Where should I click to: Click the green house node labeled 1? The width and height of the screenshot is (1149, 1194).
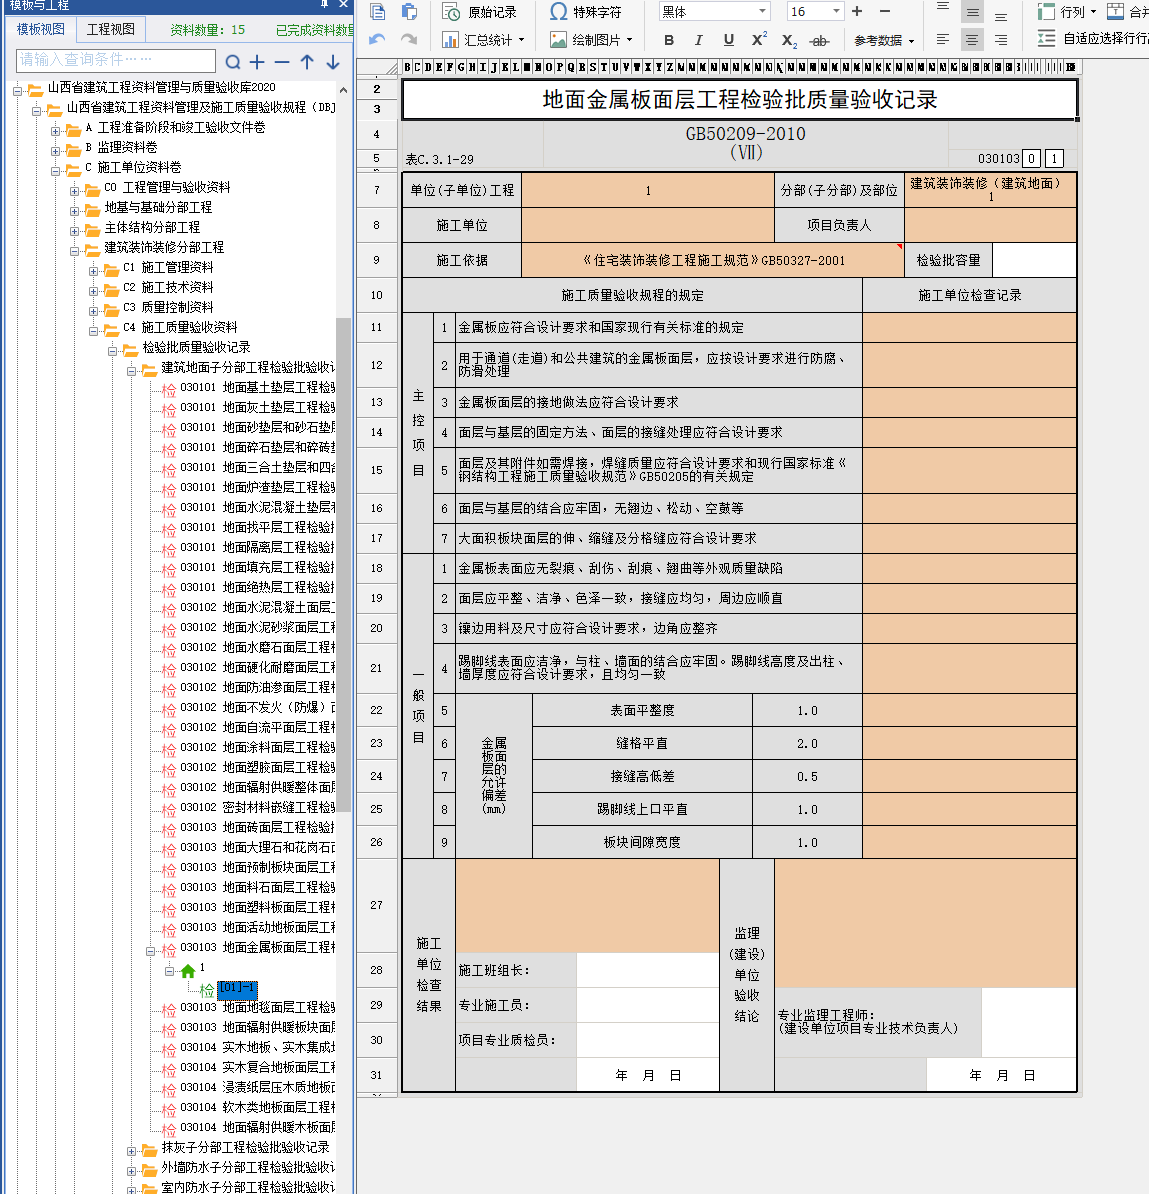click(187, 970)
